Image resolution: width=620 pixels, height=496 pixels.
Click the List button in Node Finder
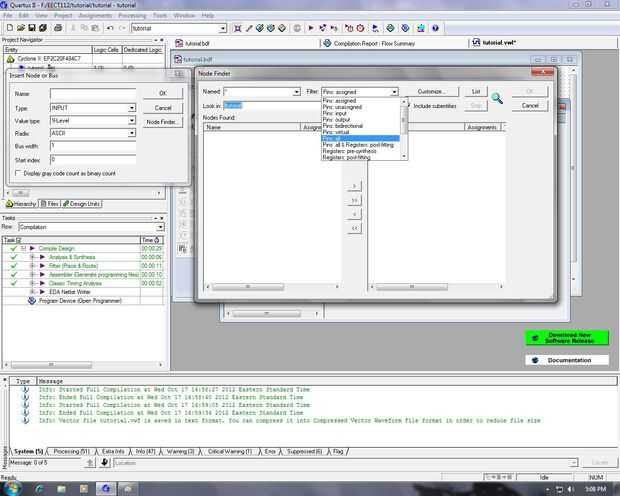476,91
